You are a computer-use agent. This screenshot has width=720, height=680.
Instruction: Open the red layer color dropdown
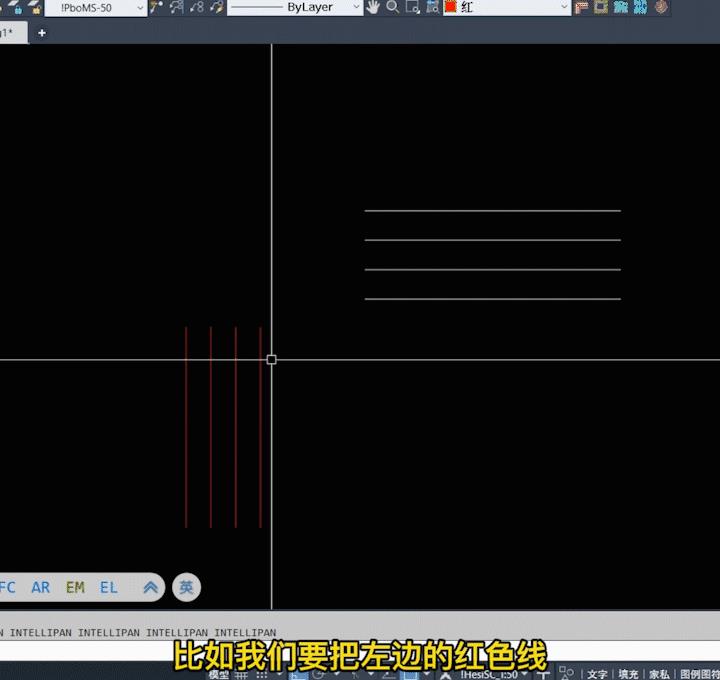click(x=564, y=7)
